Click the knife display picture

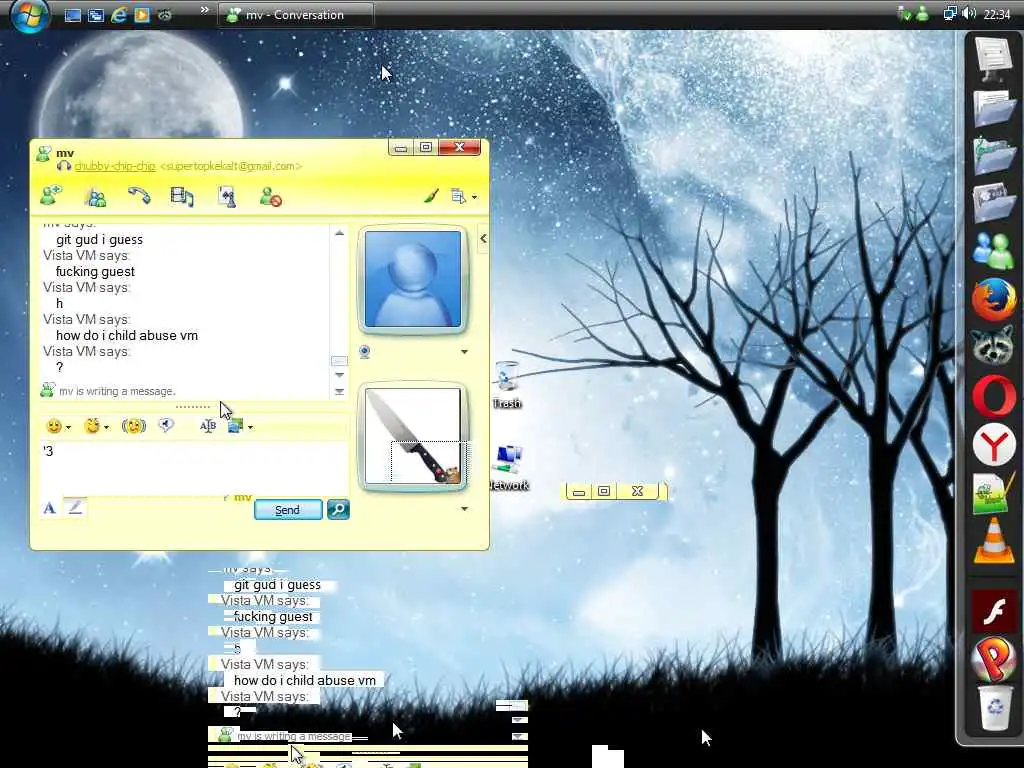point(413,436)
